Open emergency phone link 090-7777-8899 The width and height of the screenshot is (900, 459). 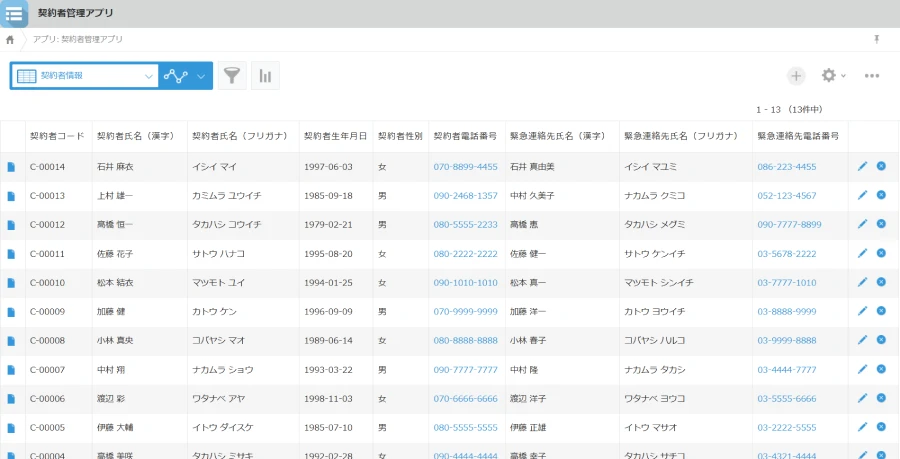(x=789, y=225)
